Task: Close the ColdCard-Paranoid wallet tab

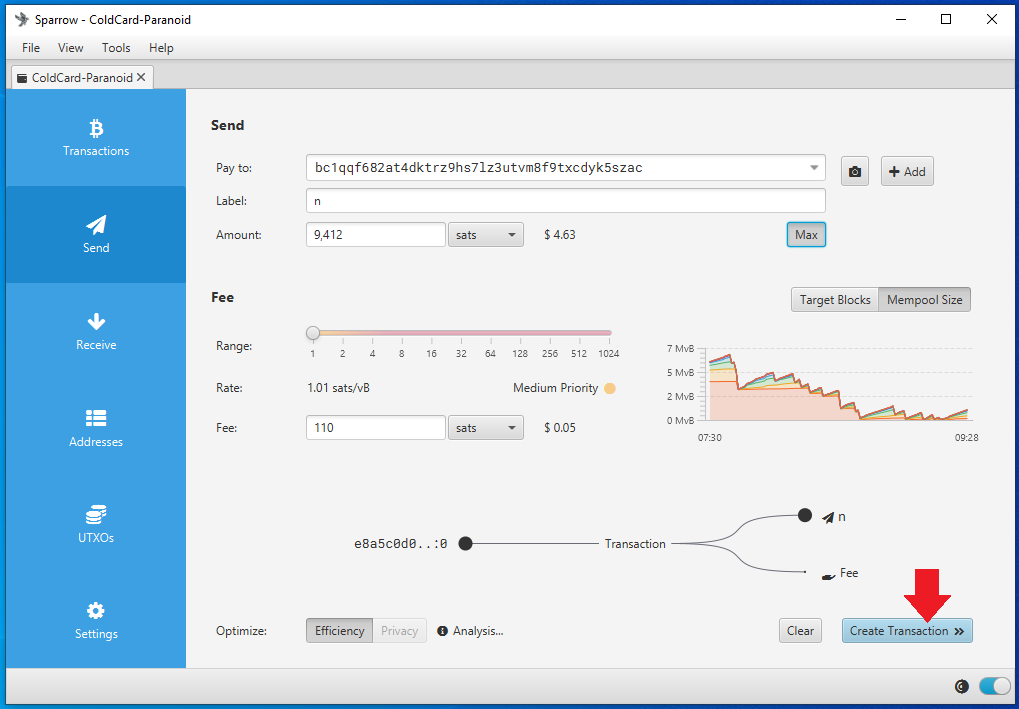Action: click(141, 77)
